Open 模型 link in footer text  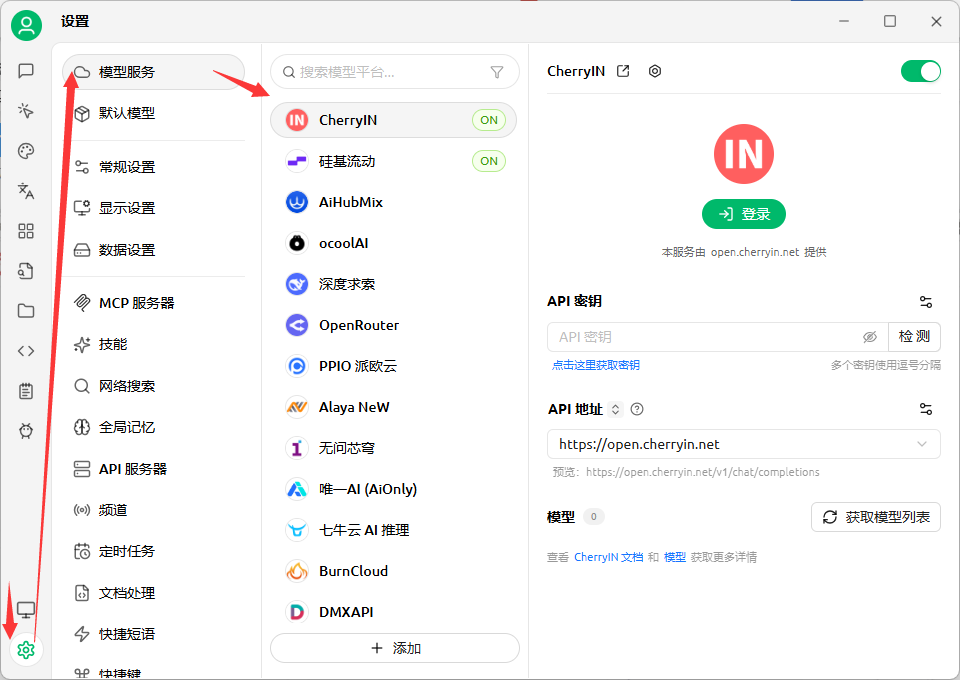point(675,557)
